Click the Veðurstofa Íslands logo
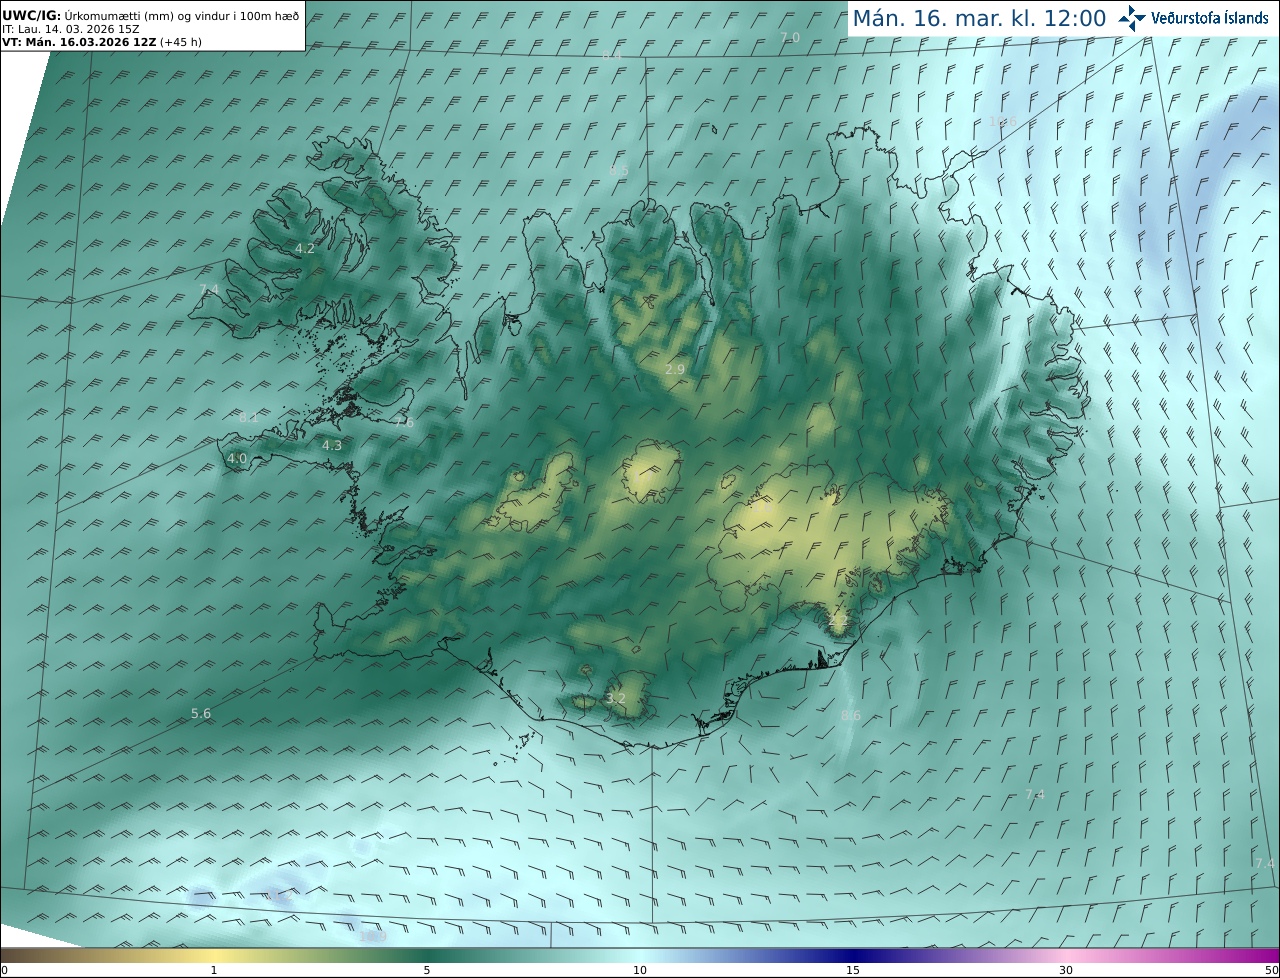The width and height of the screenshot is (1280, 978). (1193, 18)
